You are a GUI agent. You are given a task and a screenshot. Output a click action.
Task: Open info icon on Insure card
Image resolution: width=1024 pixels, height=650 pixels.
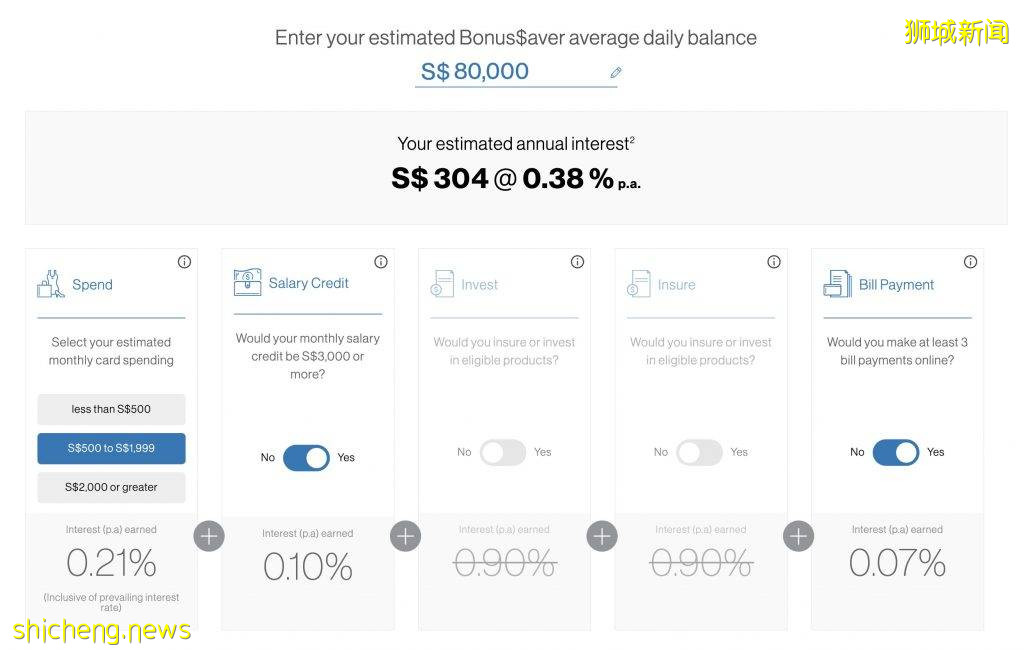click(x=774, y=262)
